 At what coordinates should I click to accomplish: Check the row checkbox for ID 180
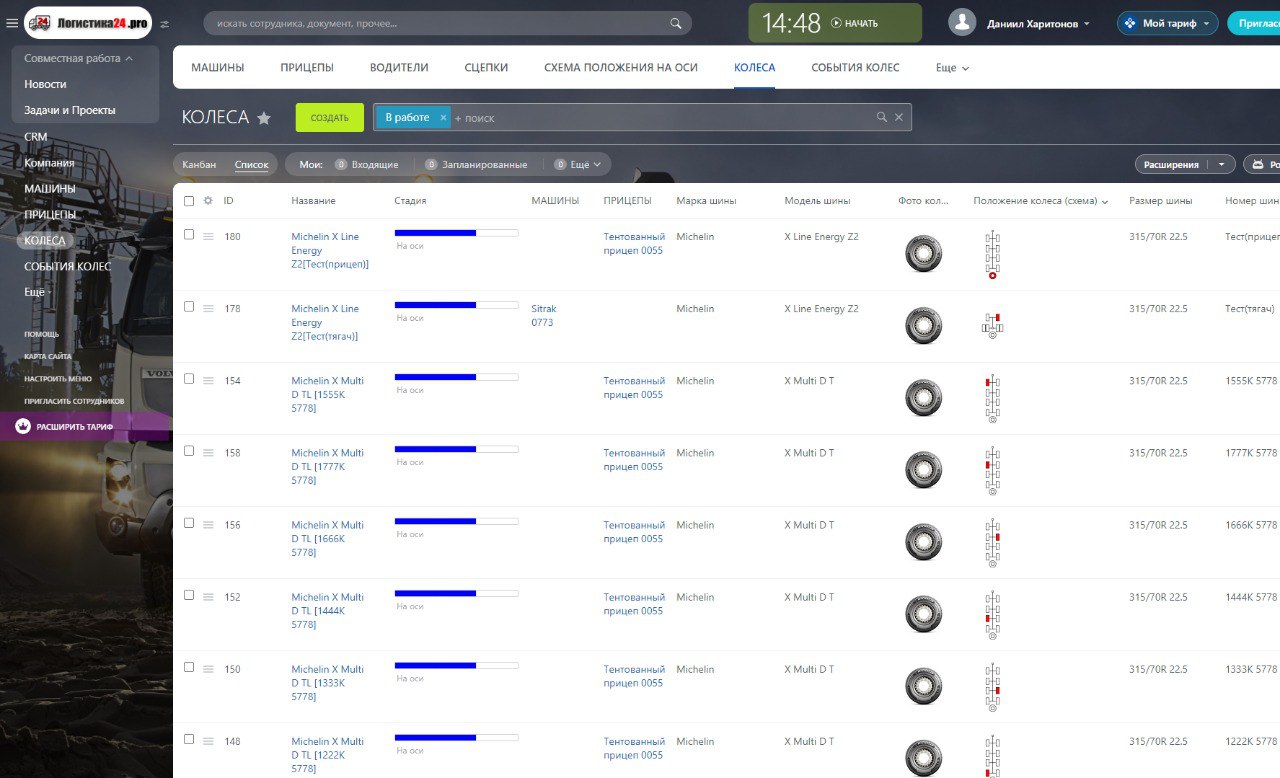(x=189, y=235)
